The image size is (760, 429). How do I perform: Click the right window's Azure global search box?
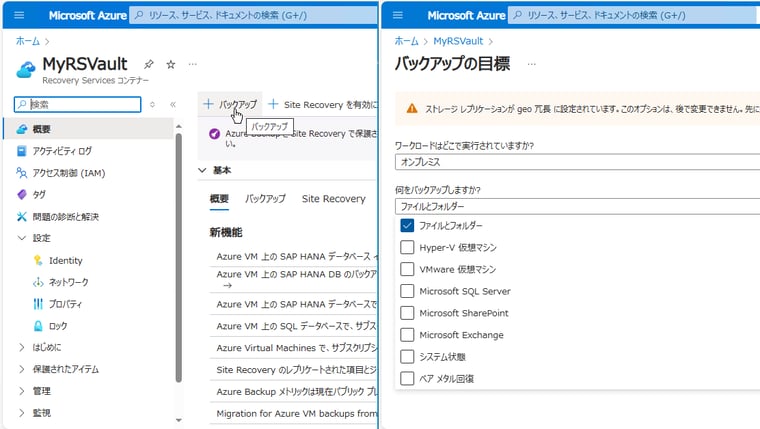pos(634,15)
